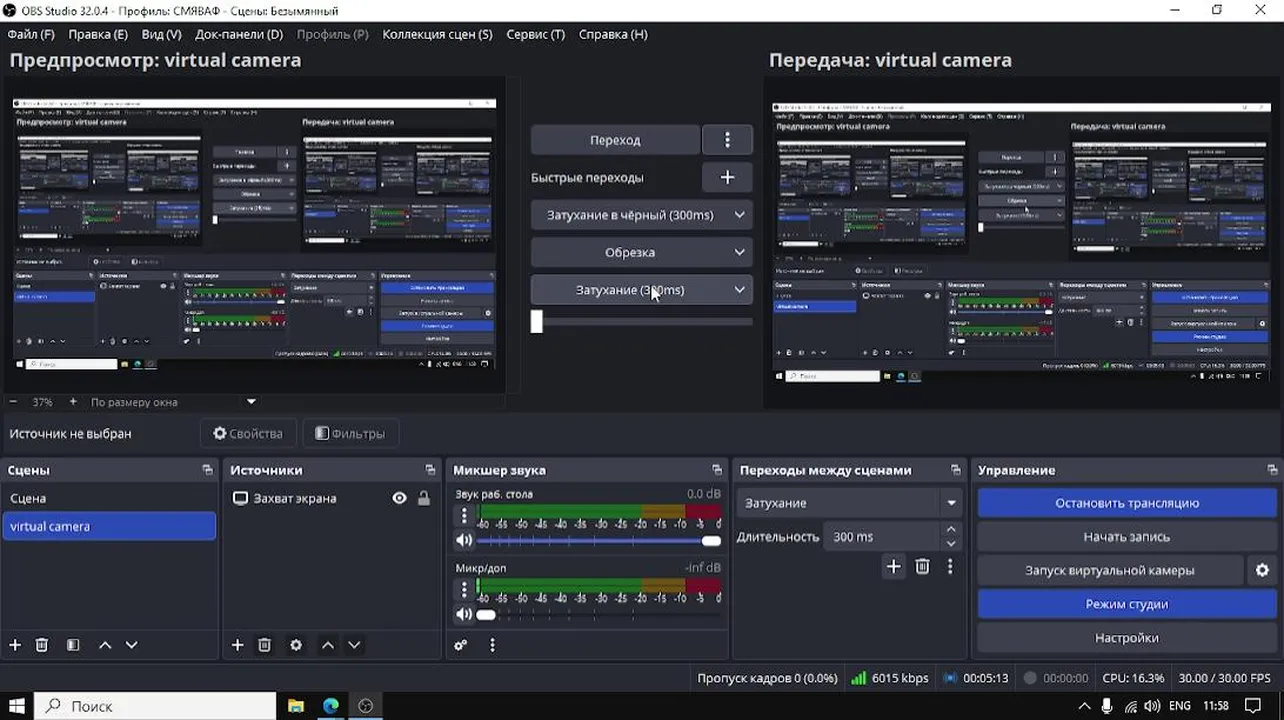This screenshot has height=720, width=1284.
Task: Delete selected source with trash icon
Action: [x=265, y=645]
